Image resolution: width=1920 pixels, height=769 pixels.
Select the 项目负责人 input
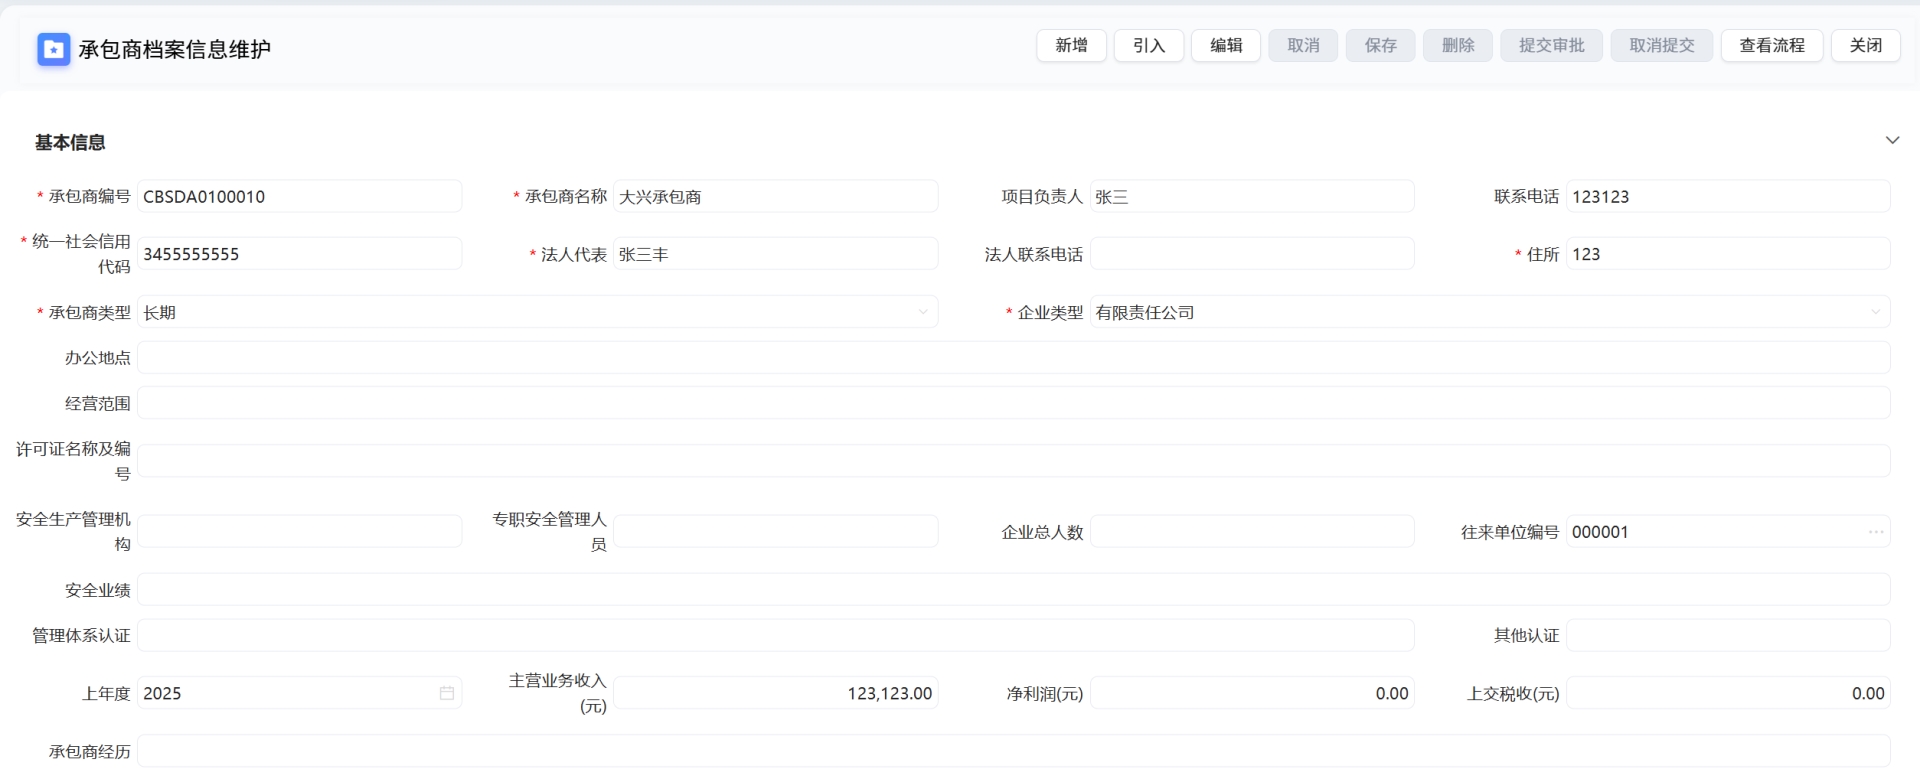(1252, 196)
